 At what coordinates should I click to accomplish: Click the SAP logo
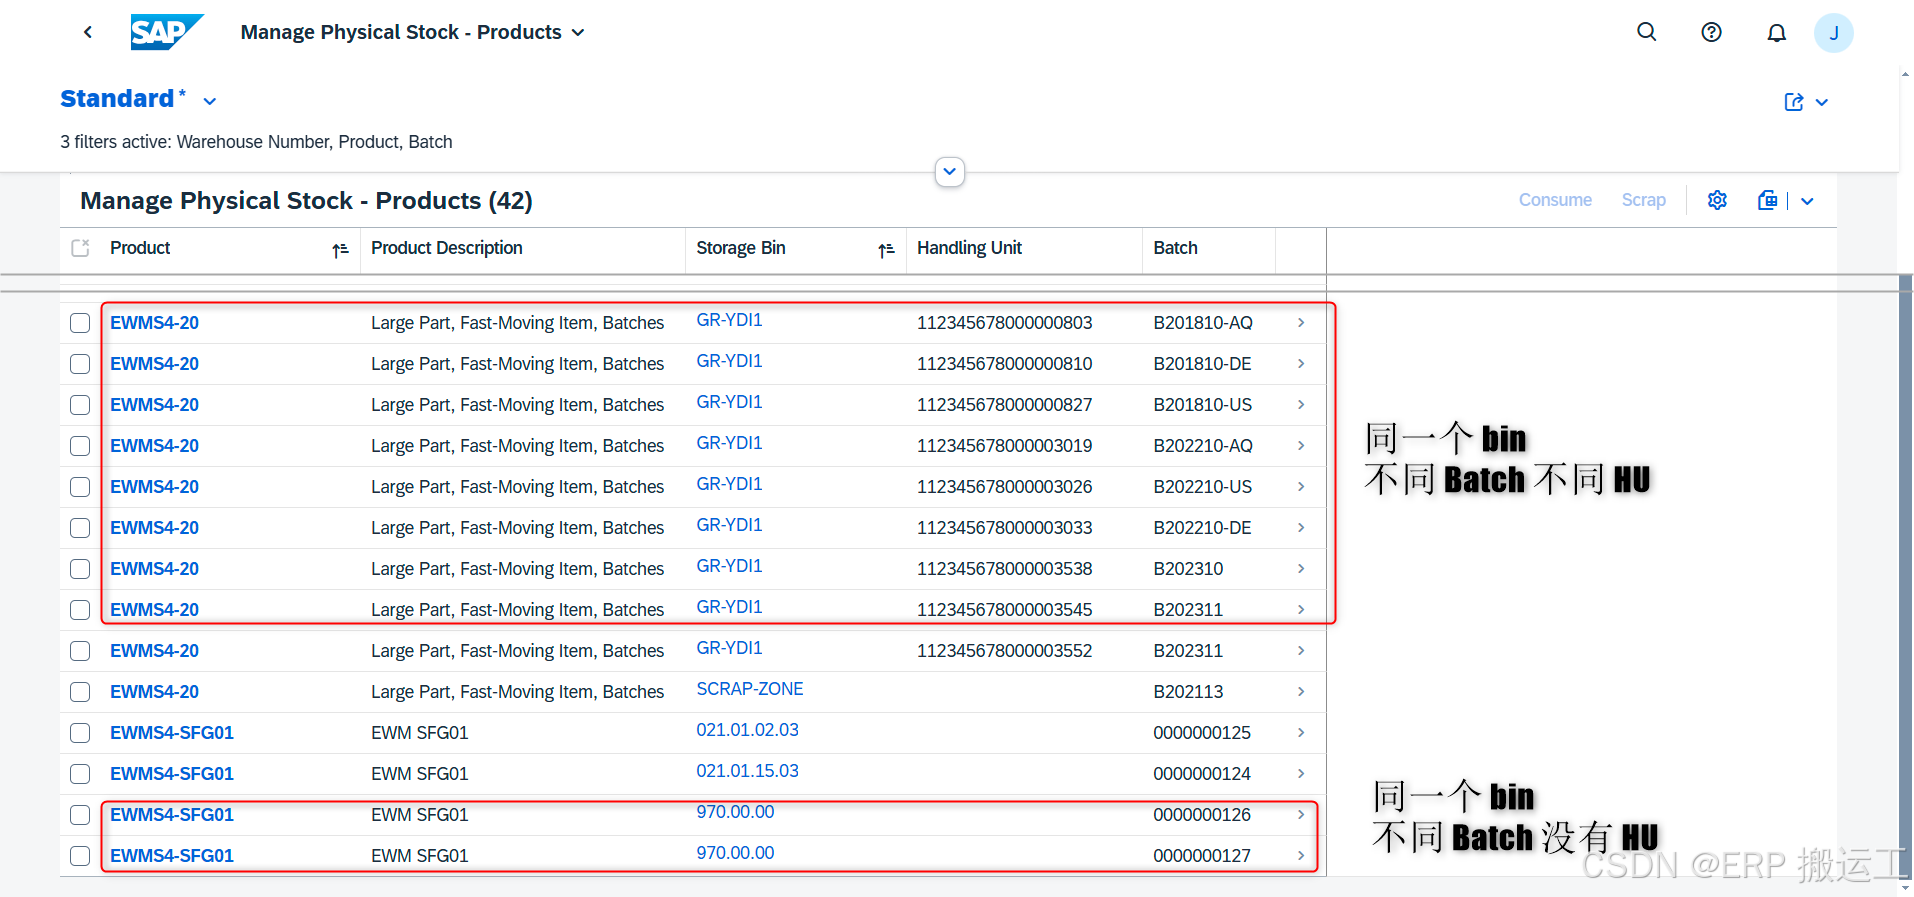(x=167, y=32)
